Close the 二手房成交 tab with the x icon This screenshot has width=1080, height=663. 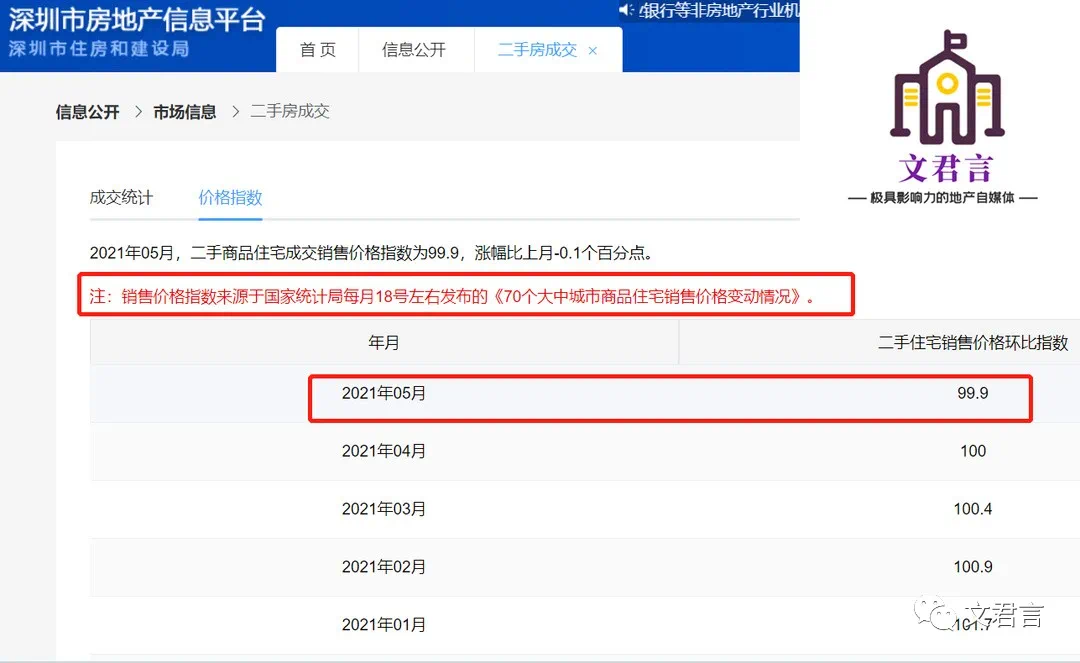pos(592,50)
